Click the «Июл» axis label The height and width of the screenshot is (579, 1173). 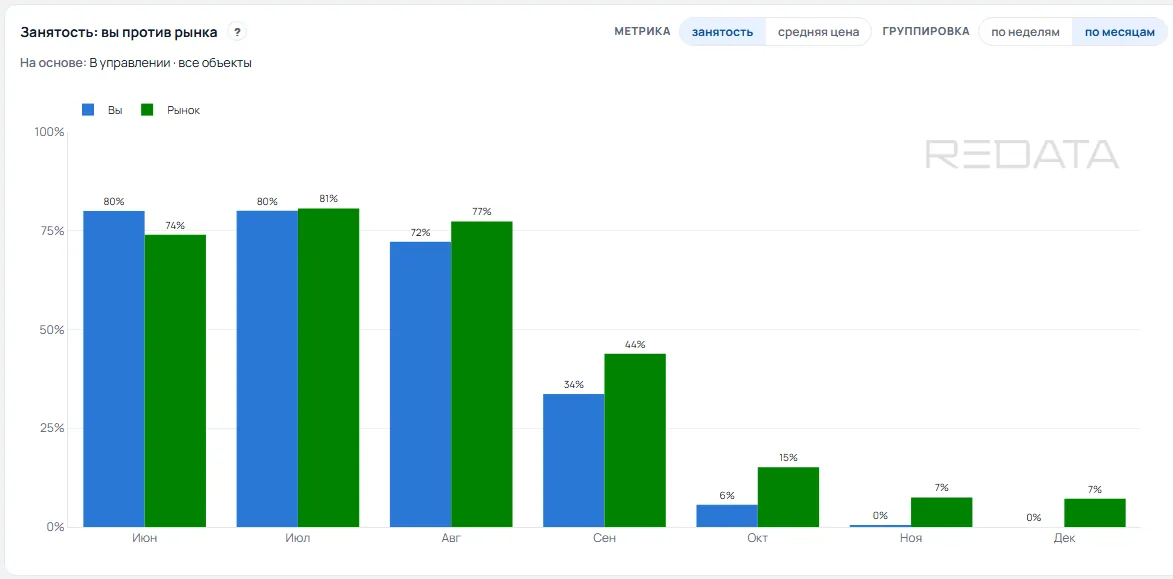(x=298, y=539)
